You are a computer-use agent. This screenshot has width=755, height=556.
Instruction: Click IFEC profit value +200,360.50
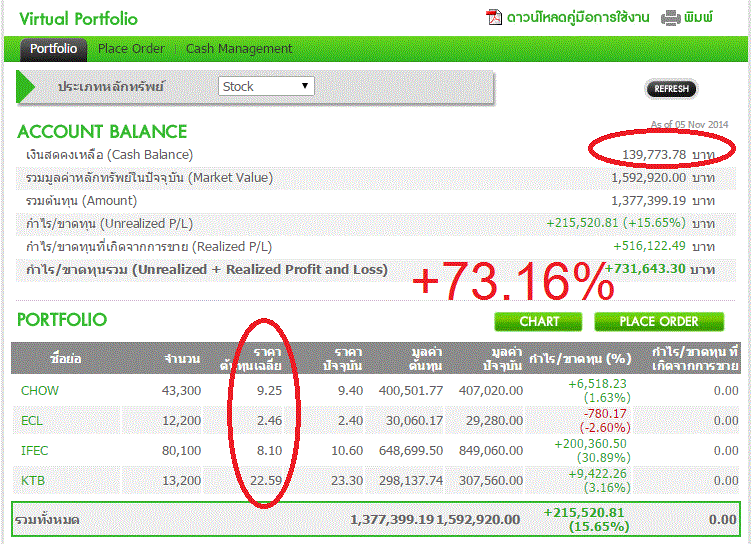point(590,443)
